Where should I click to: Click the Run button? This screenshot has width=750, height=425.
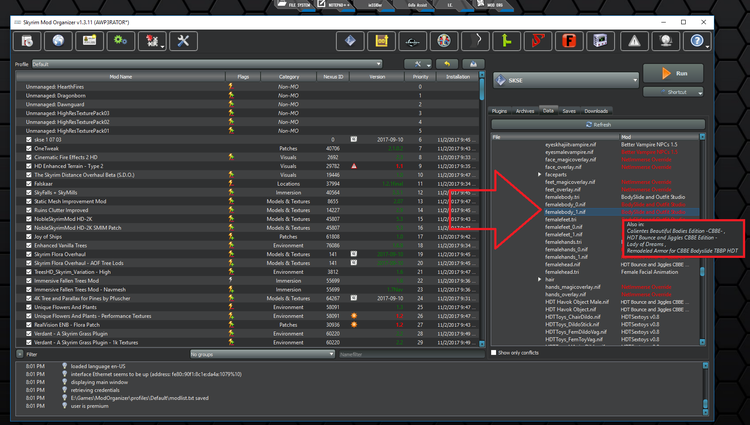tap(673, 73)
